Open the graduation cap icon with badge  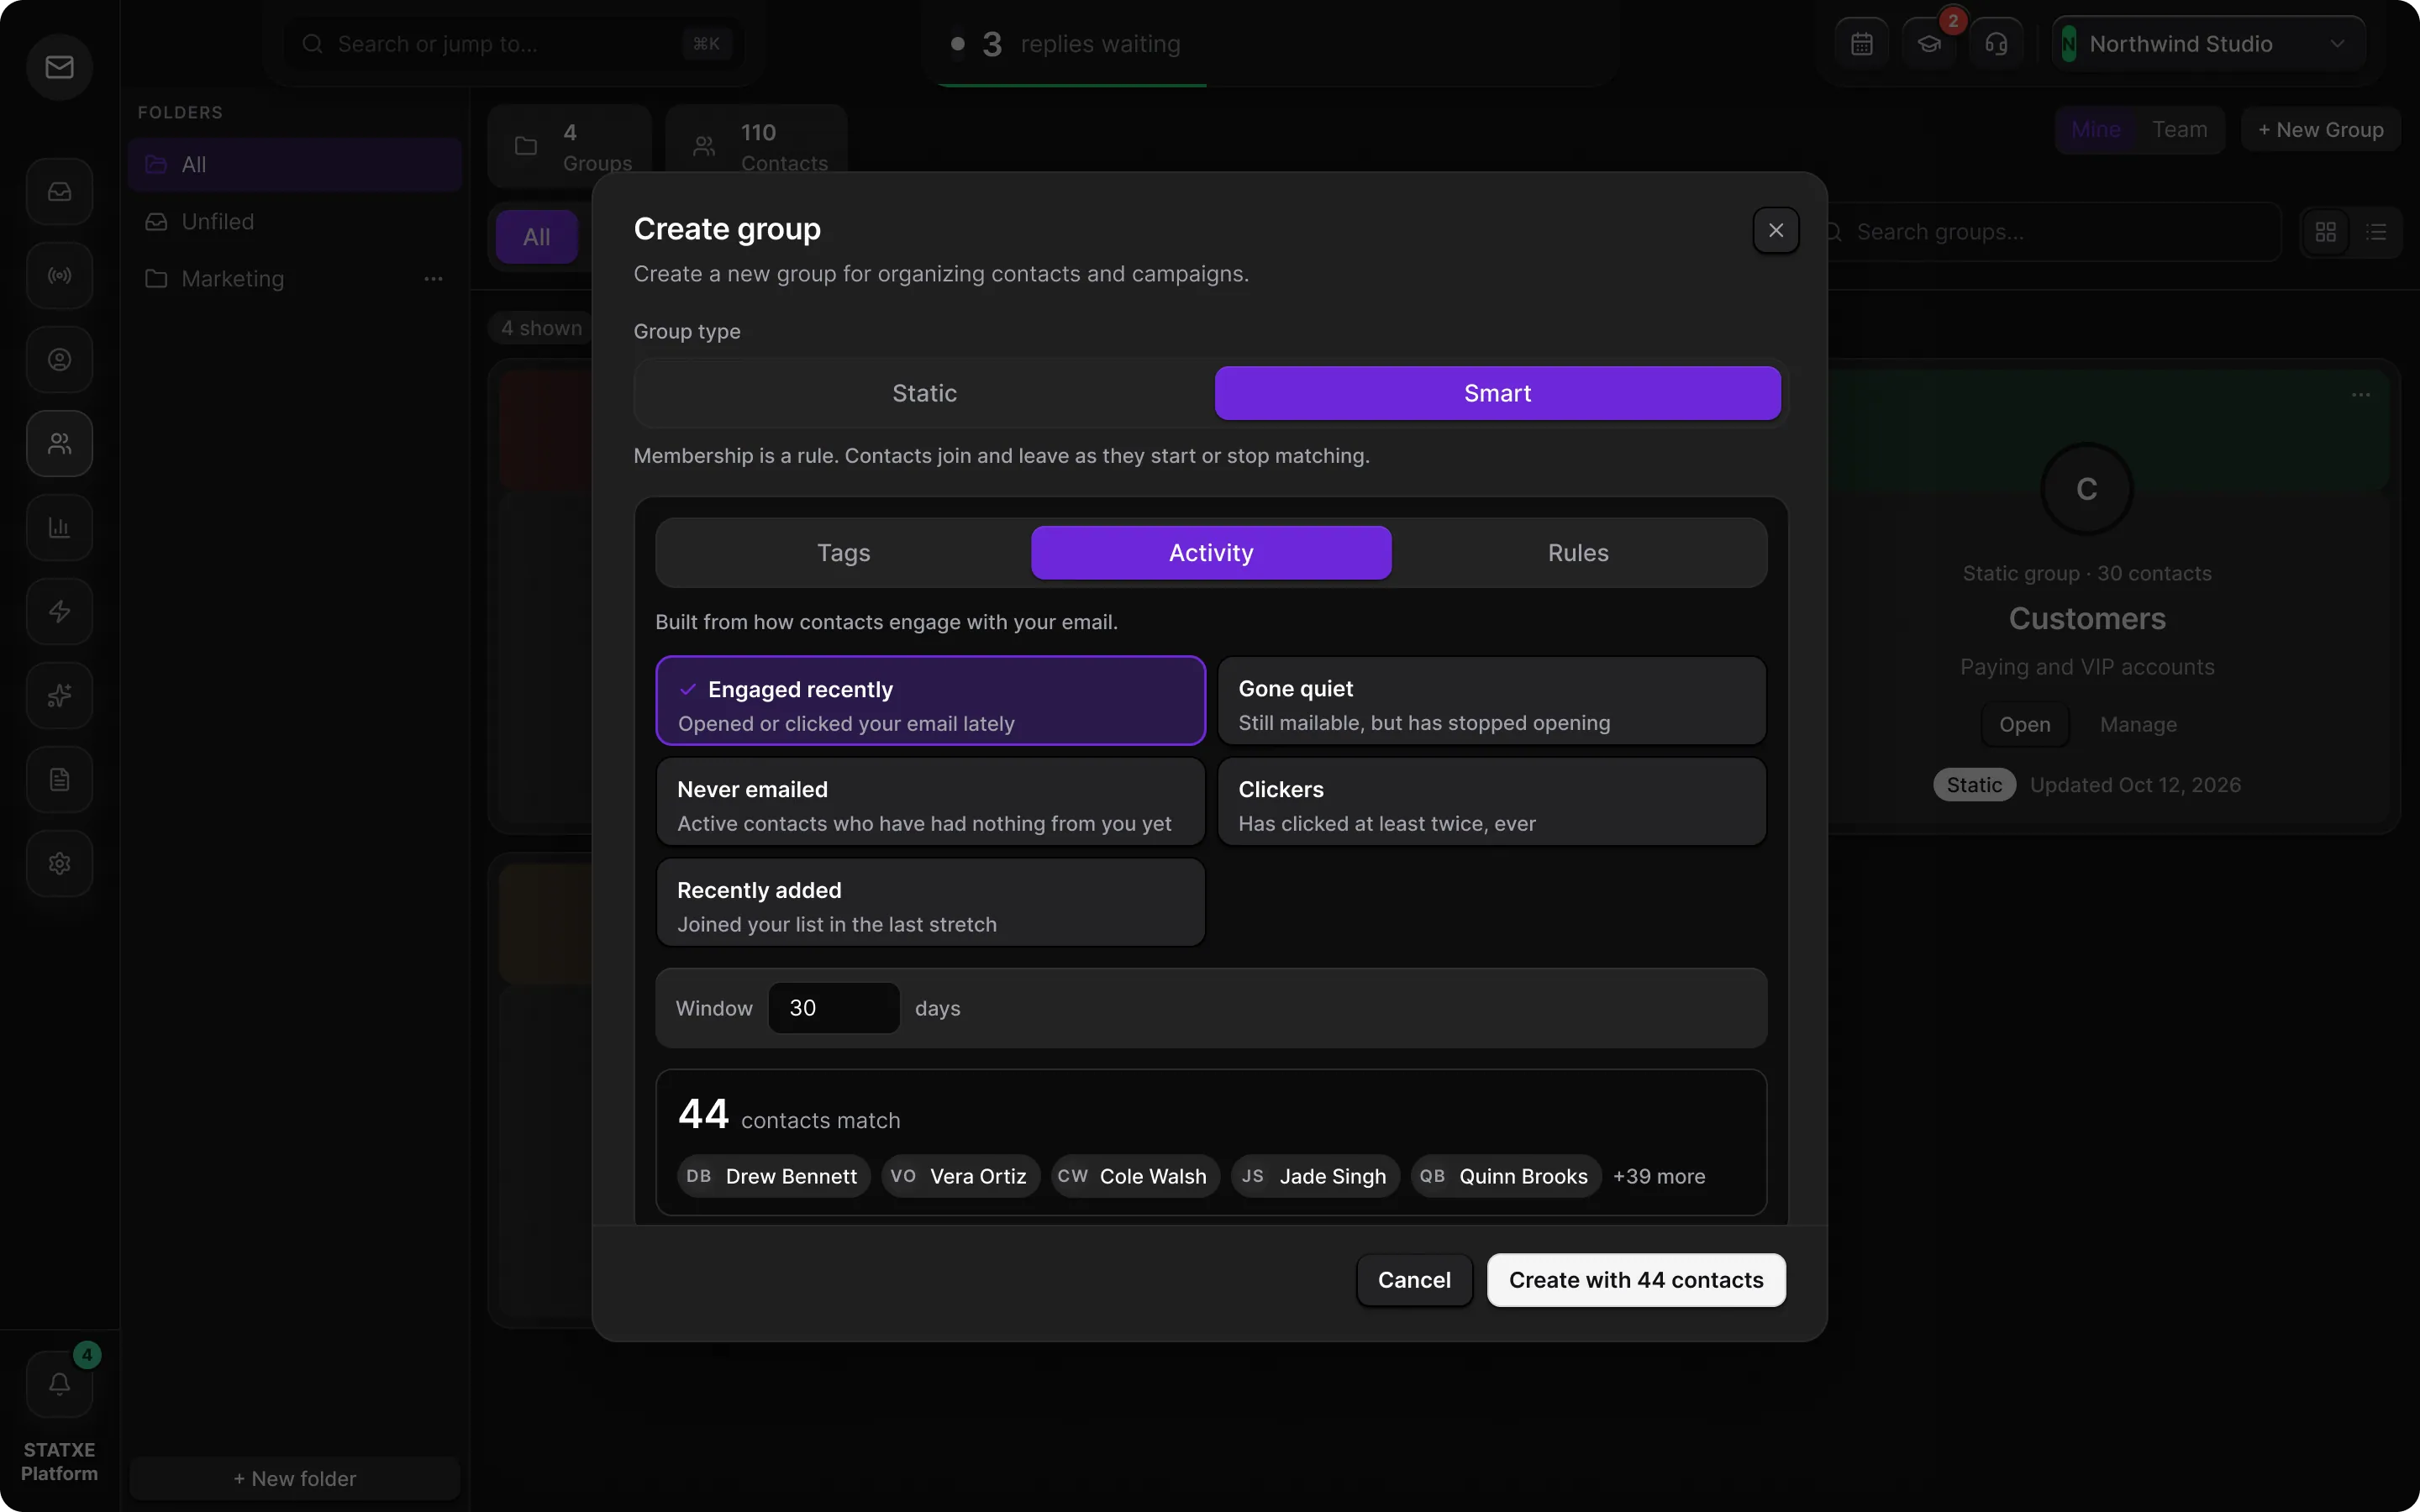tap(1928, 44)
